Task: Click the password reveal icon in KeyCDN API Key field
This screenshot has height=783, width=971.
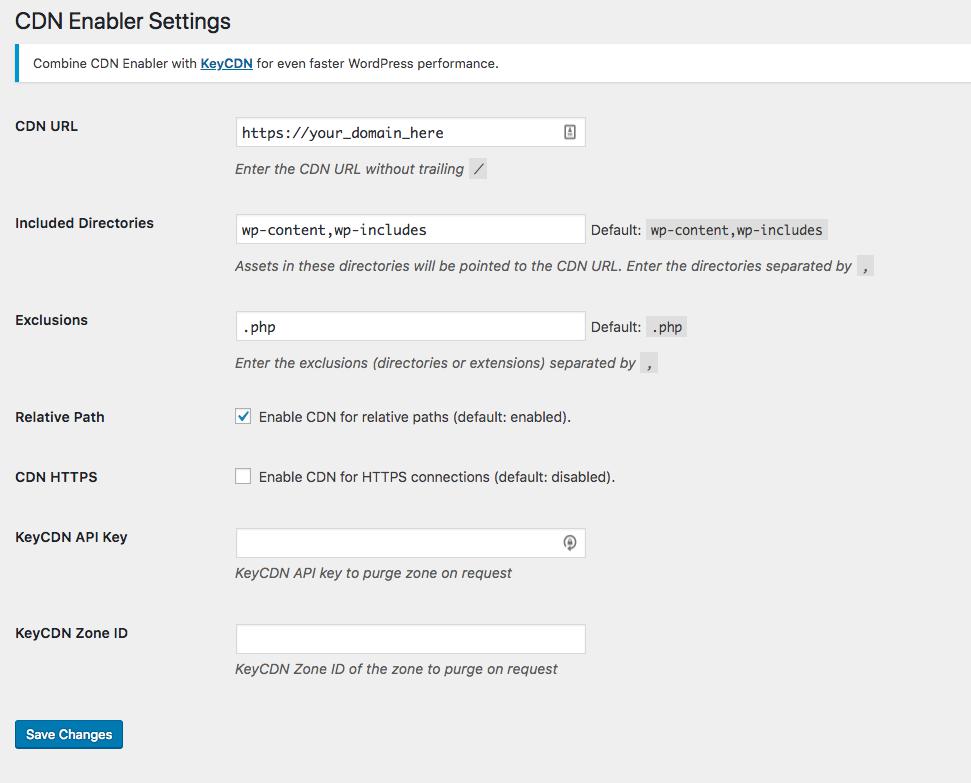Action: click(x=568, y=541)
